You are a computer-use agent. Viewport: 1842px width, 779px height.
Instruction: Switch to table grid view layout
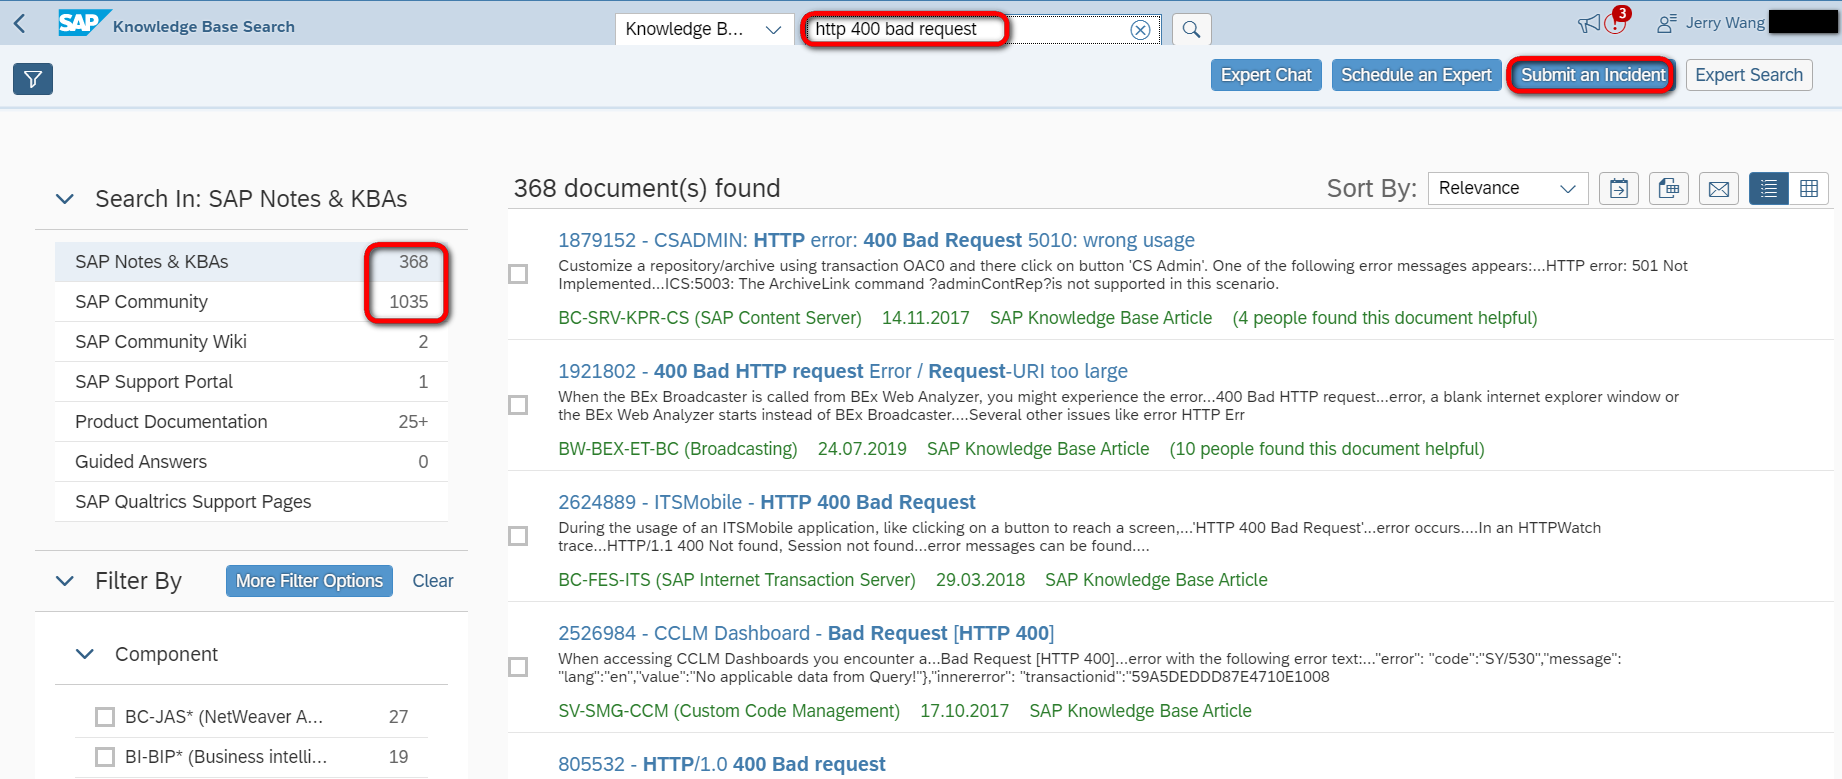coord(1809,188)
